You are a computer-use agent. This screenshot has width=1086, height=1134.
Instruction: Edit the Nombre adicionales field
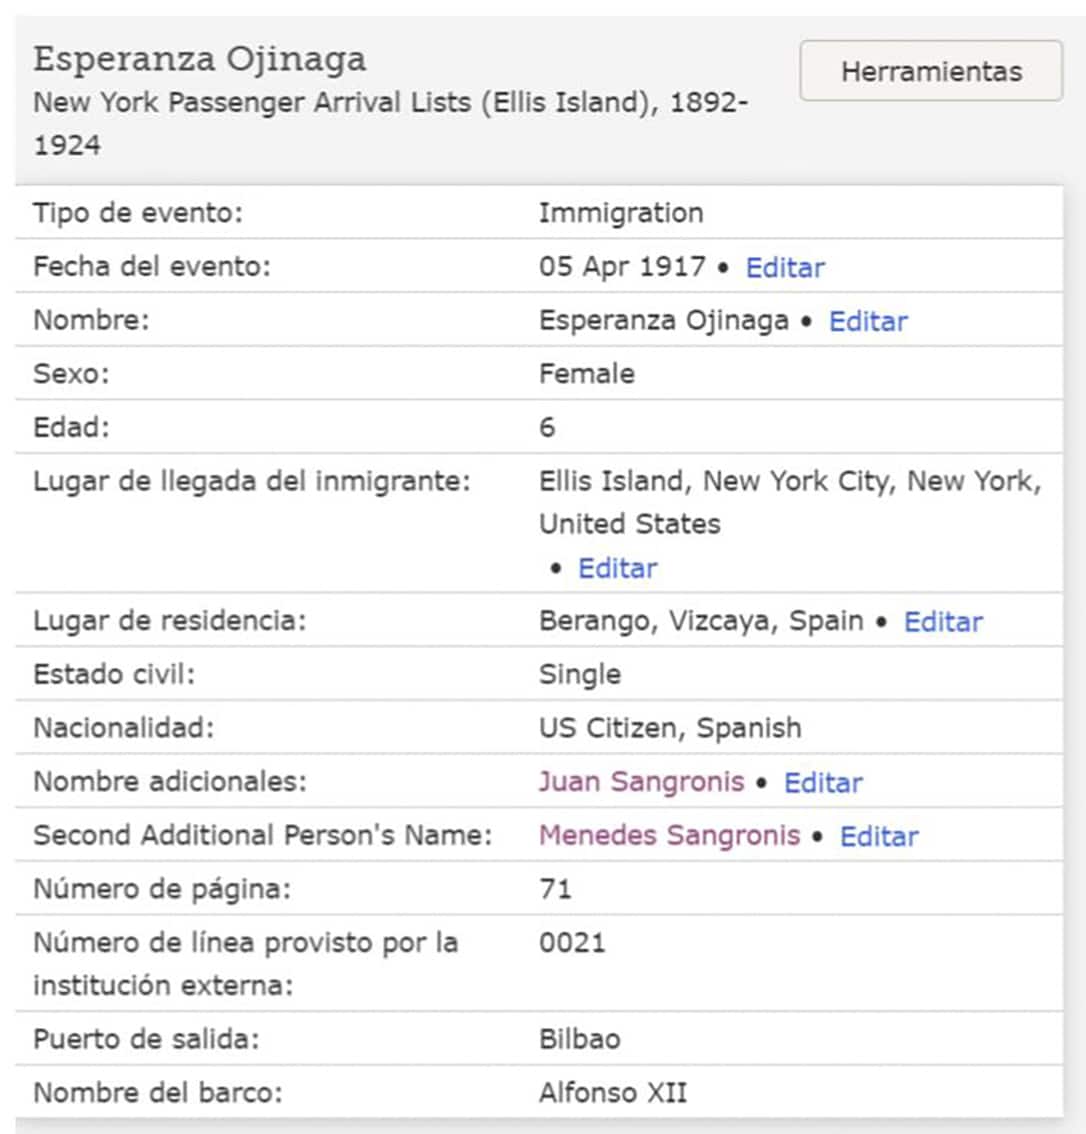click(822, 783)
